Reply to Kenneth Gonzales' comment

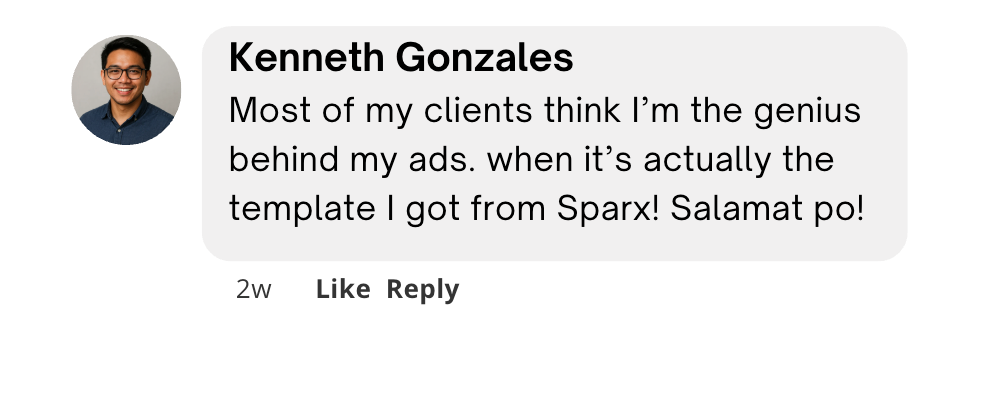423,290
